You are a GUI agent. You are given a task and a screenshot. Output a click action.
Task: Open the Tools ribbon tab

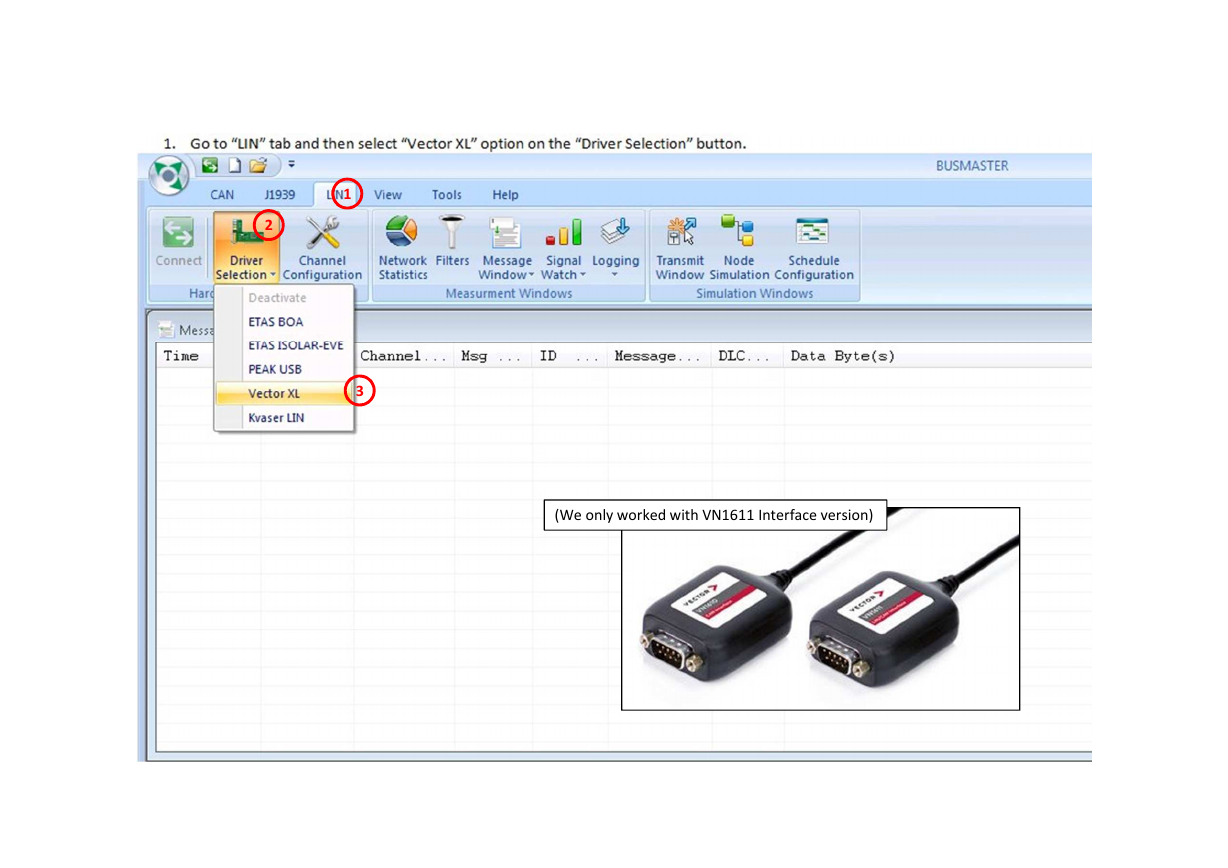[447, 195]
